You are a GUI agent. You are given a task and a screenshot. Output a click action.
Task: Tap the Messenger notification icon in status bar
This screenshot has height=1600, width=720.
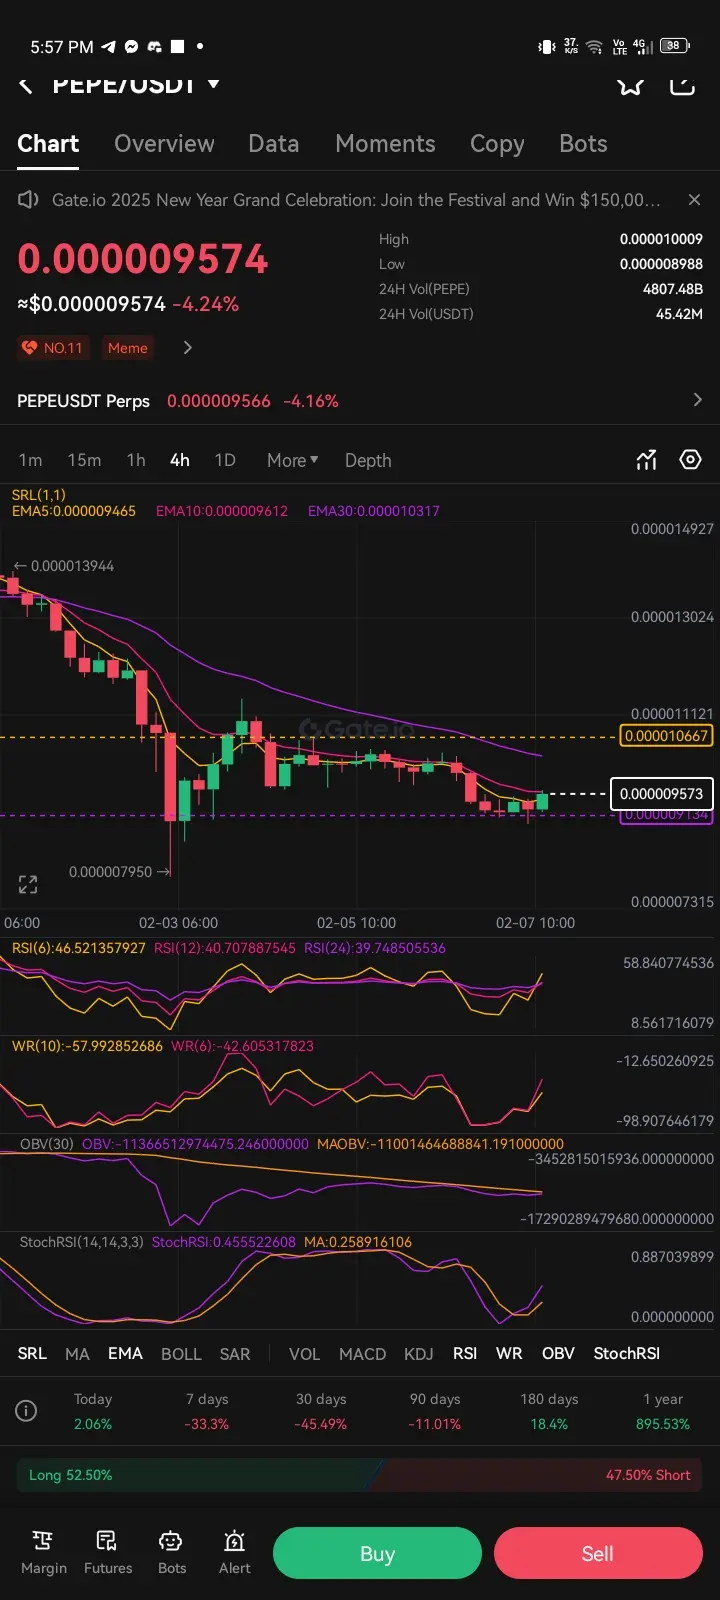click(131, 47)
